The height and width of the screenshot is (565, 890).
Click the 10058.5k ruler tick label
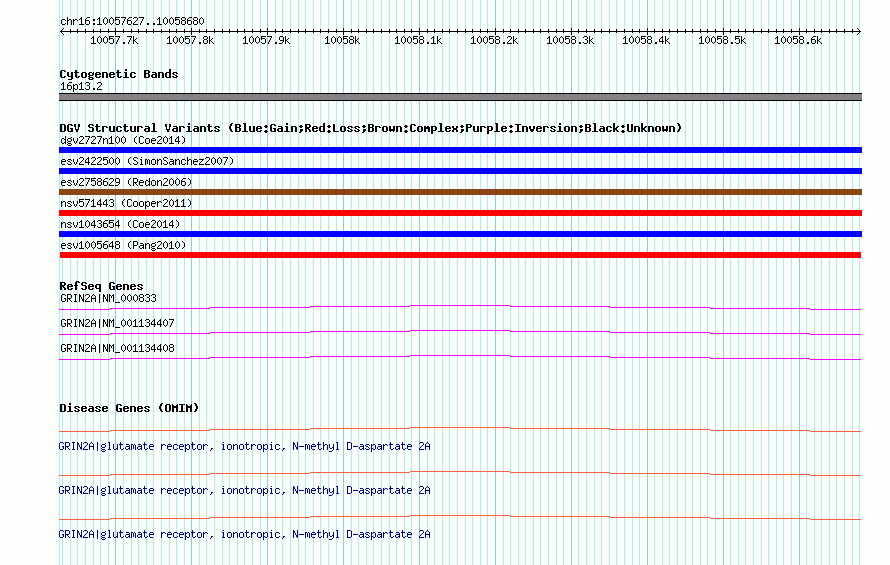(723, 40)
